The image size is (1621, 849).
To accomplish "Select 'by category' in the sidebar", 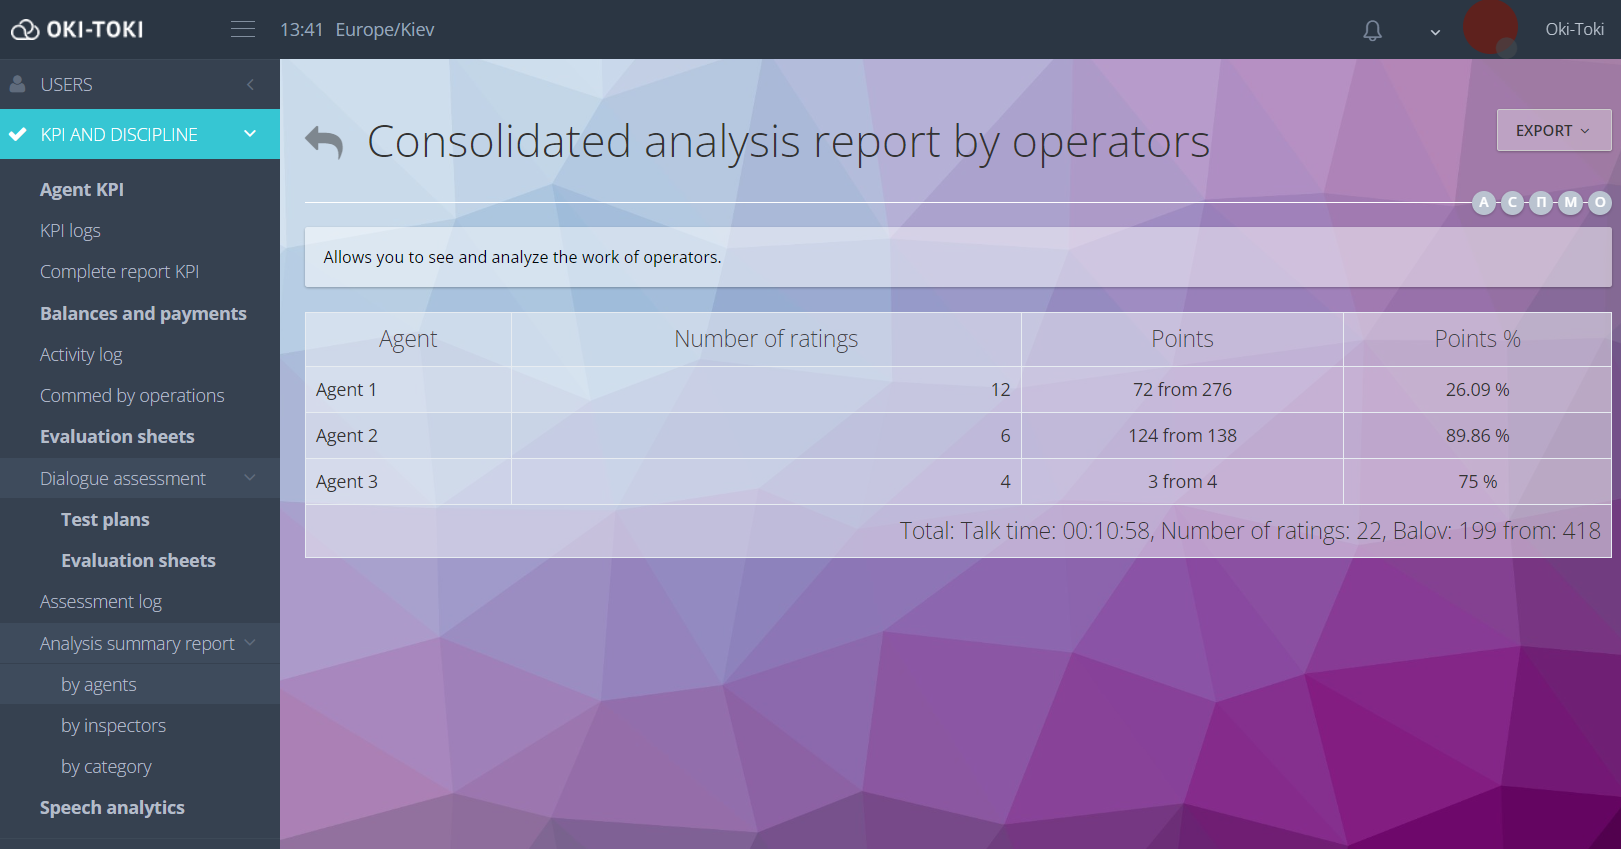I will pos(106,767).
